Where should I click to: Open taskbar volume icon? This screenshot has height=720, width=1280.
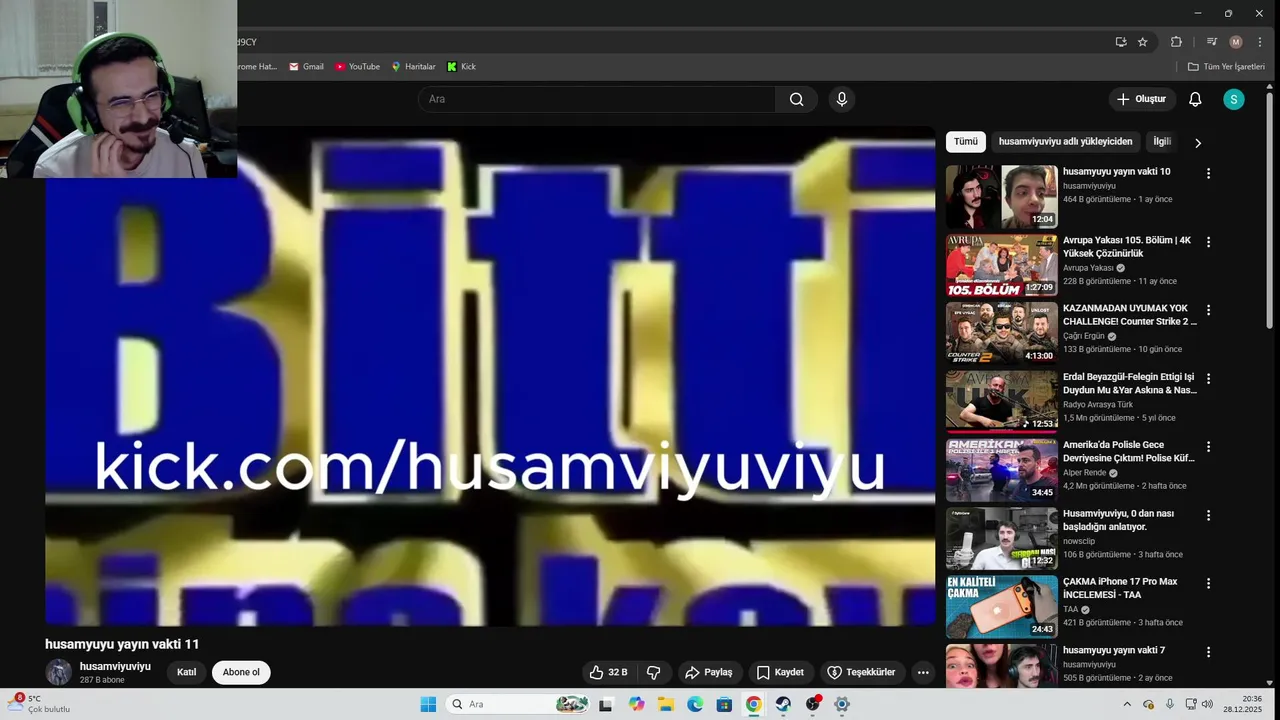pos(1207,704)
